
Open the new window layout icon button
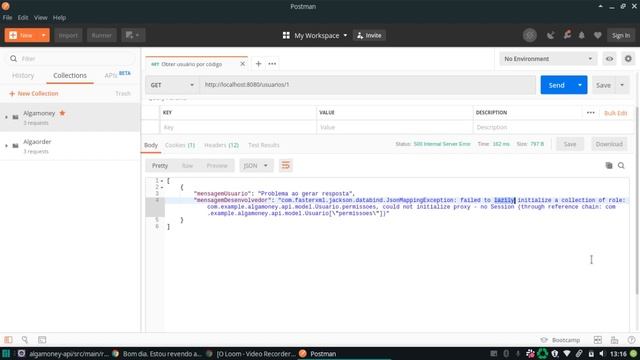(133, 35)
